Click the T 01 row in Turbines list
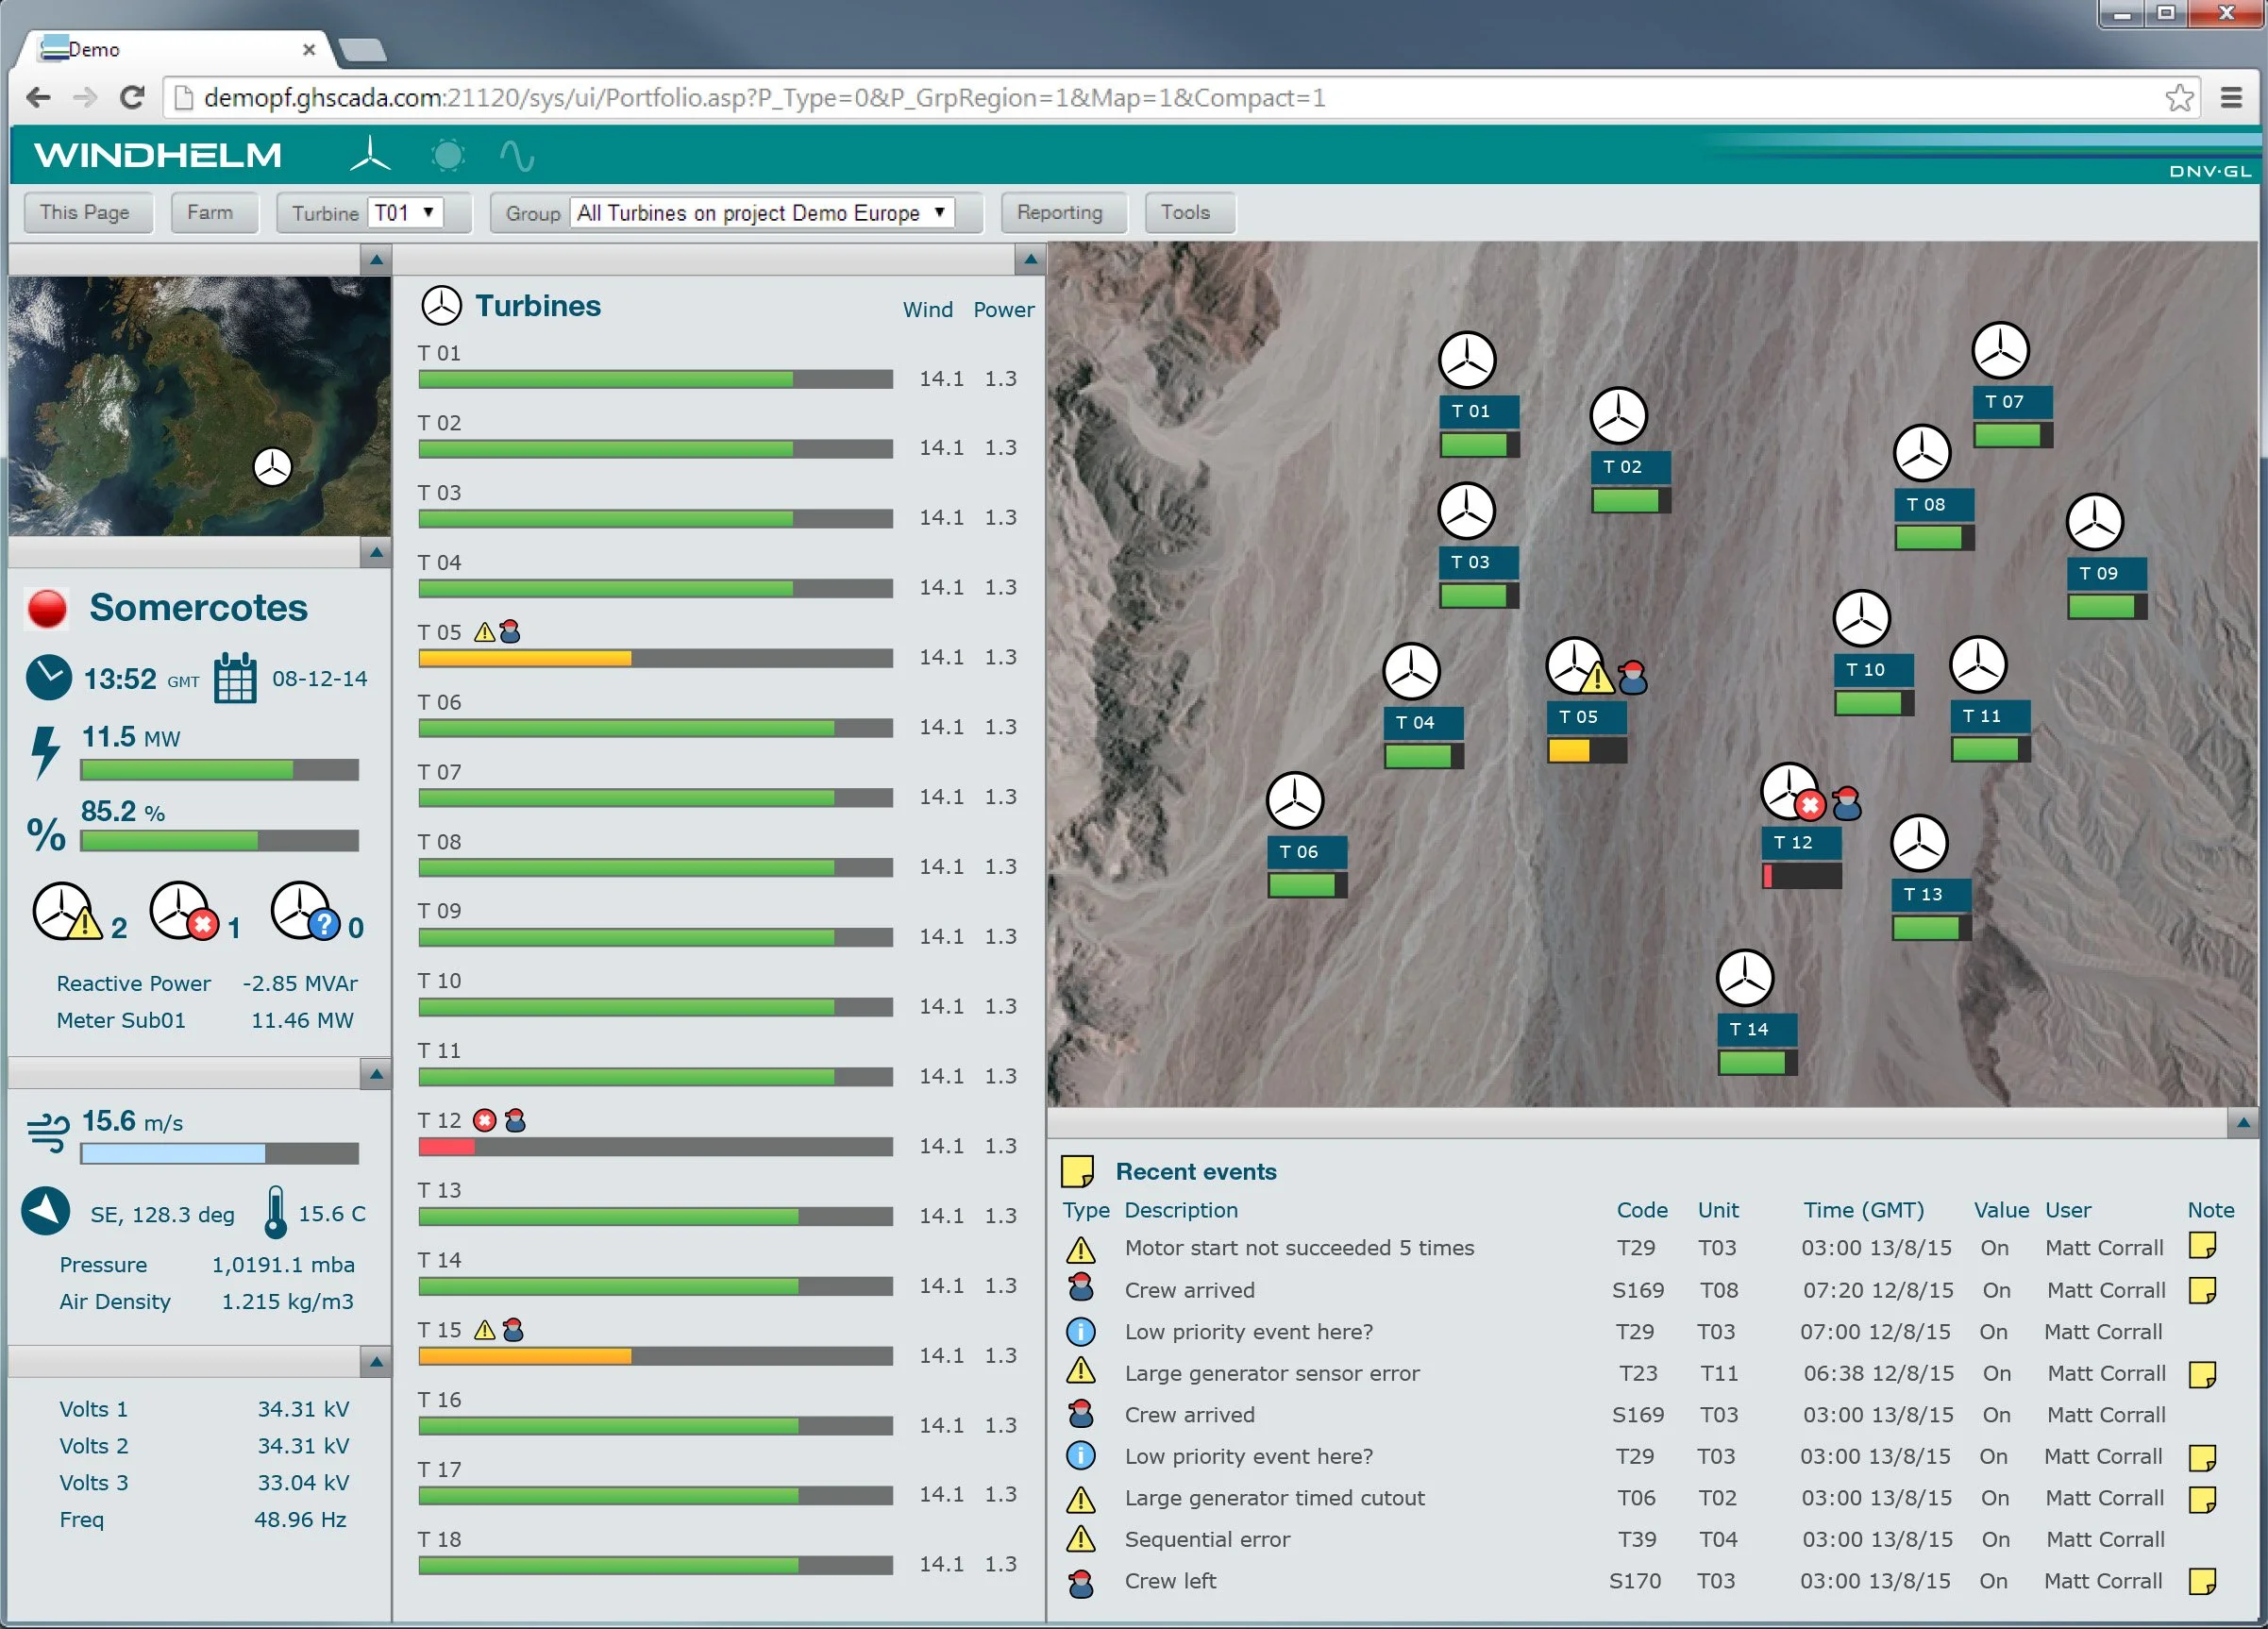Image resolution: width=2268 pixels, height=1629 pixels. 718,367
